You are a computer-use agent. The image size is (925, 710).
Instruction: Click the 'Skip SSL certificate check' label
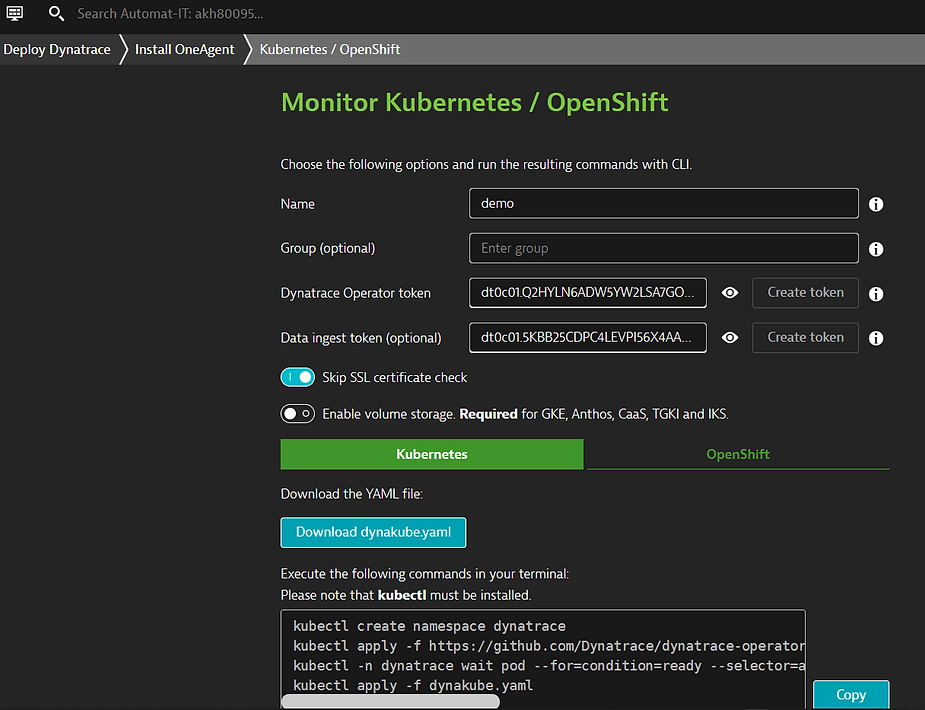click(395, 377)
